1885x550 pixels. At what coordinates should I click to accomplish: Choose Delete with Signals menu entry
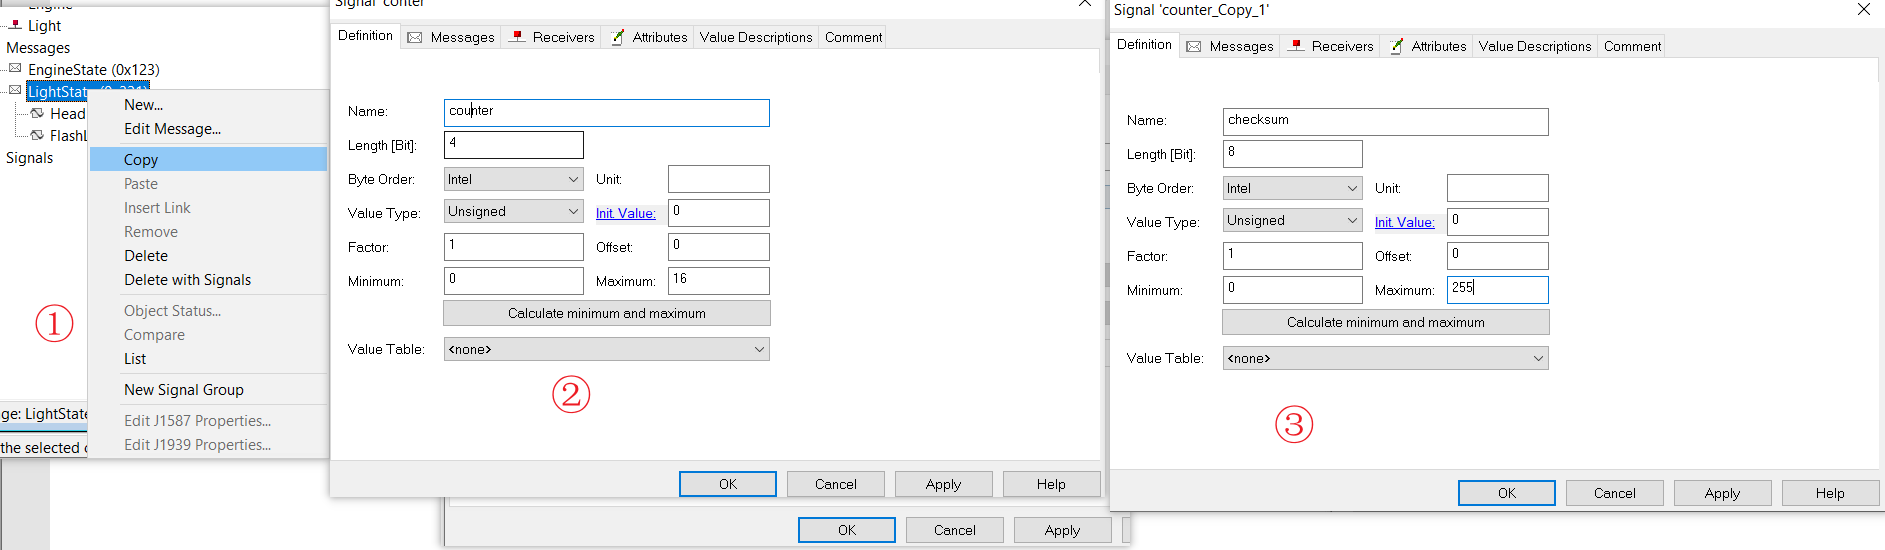click(x=208, y=280)
